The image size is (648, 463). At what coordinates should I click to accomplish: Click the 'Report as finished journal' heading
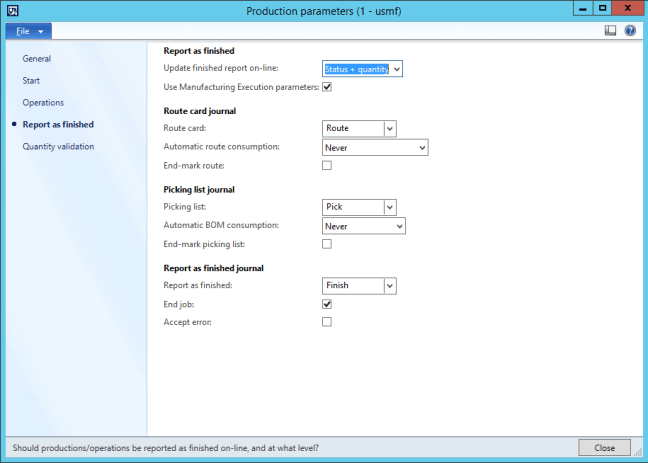[213, 268]
